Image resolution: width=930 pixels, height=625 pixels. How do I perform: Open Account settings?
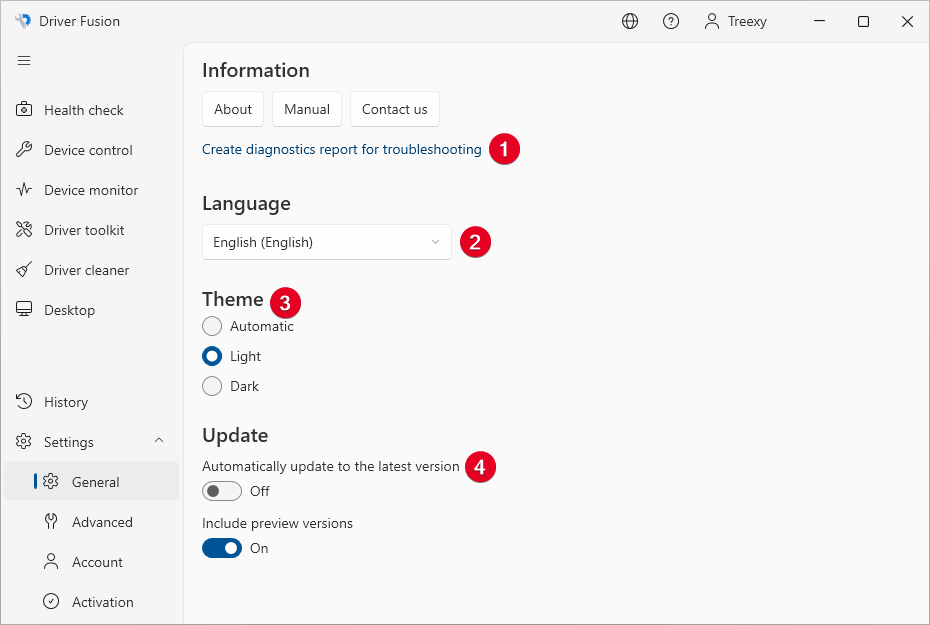[x=92, y=562]
